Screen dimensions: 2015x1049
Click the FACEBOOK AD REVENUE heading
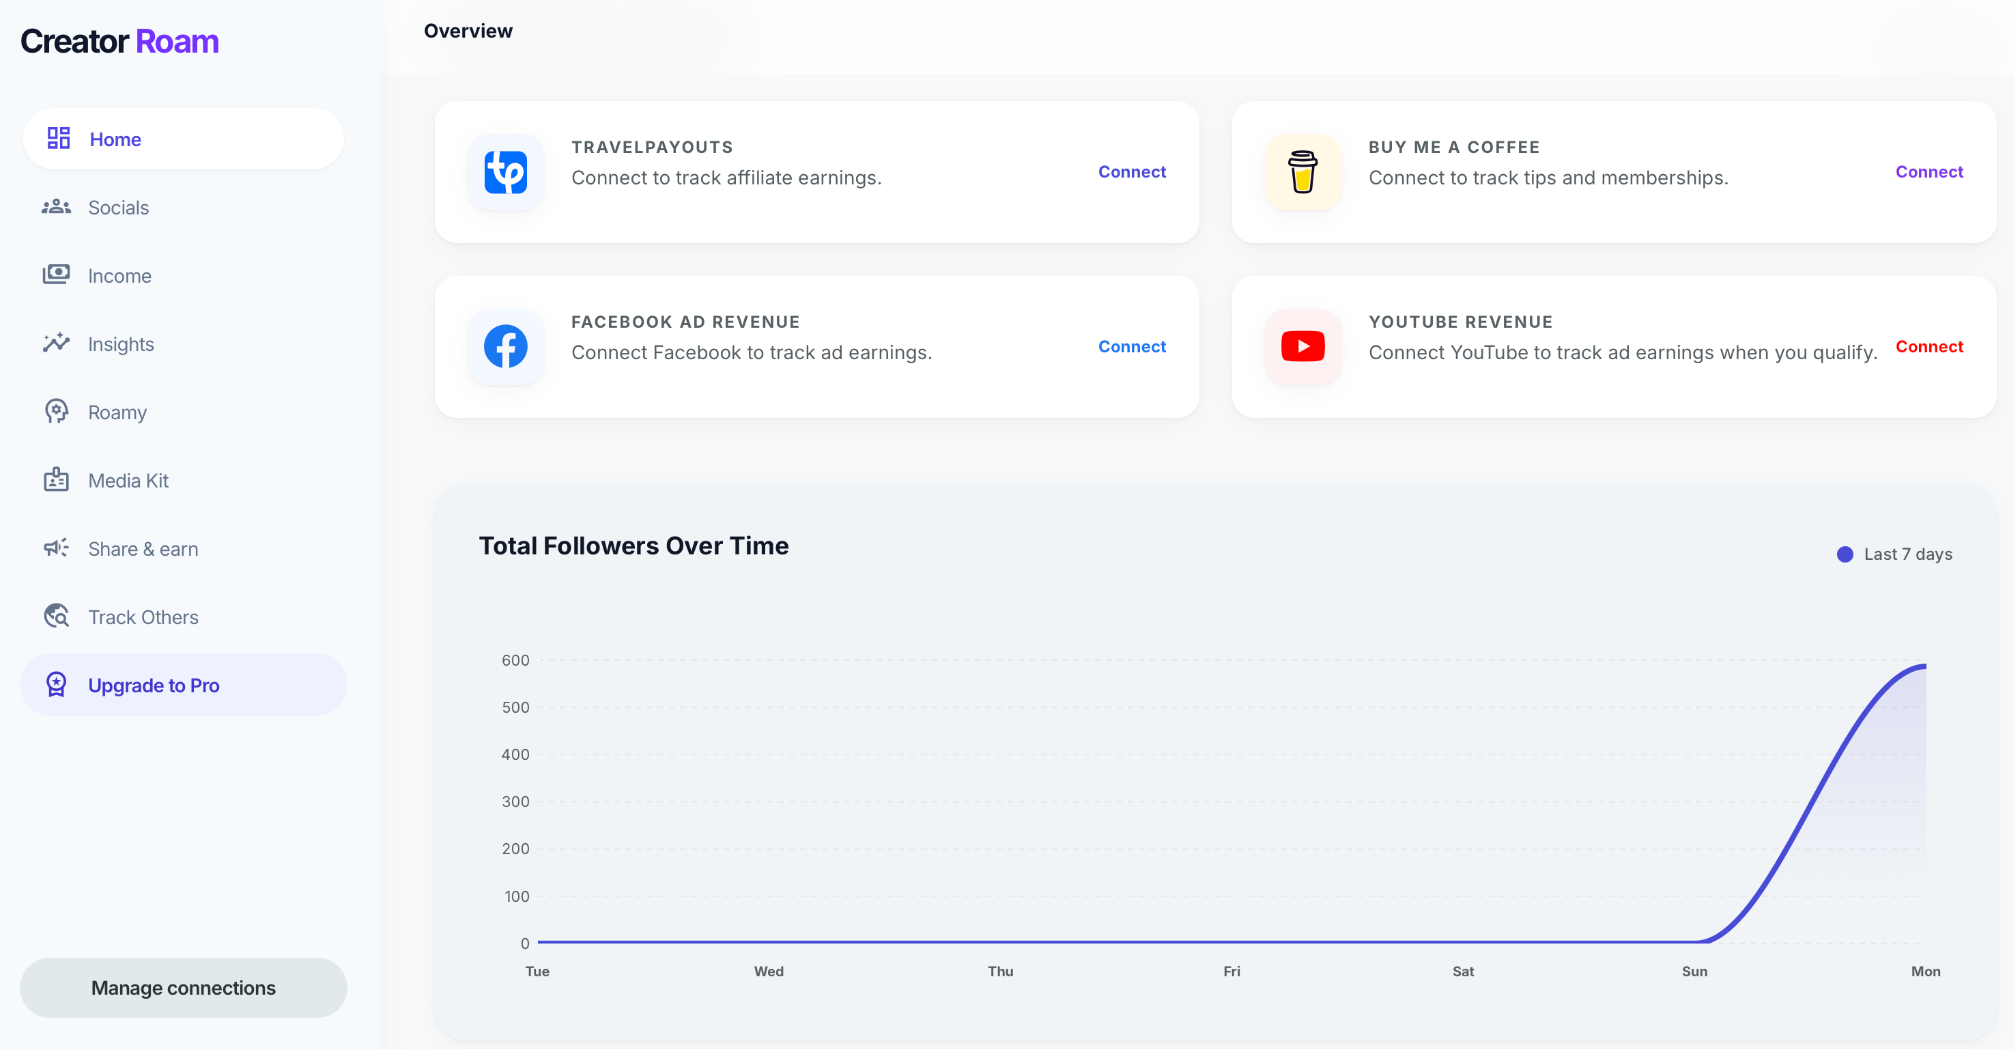coord(686,322)
